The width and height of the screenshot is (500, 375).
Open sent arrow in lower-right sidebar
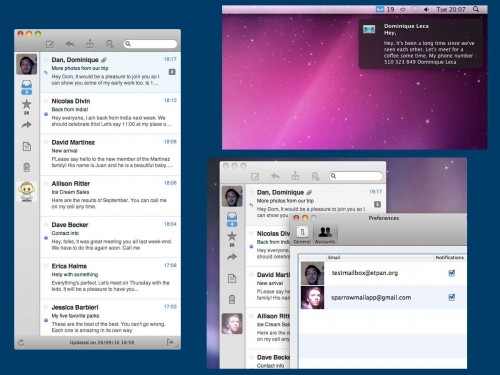(232, 257)
